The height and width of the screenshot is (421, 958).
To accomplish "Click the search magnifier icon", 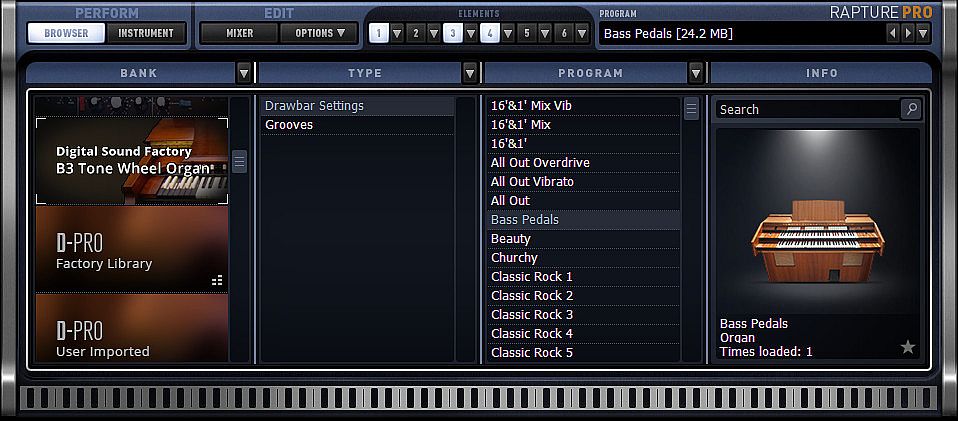I will point(911,109).
